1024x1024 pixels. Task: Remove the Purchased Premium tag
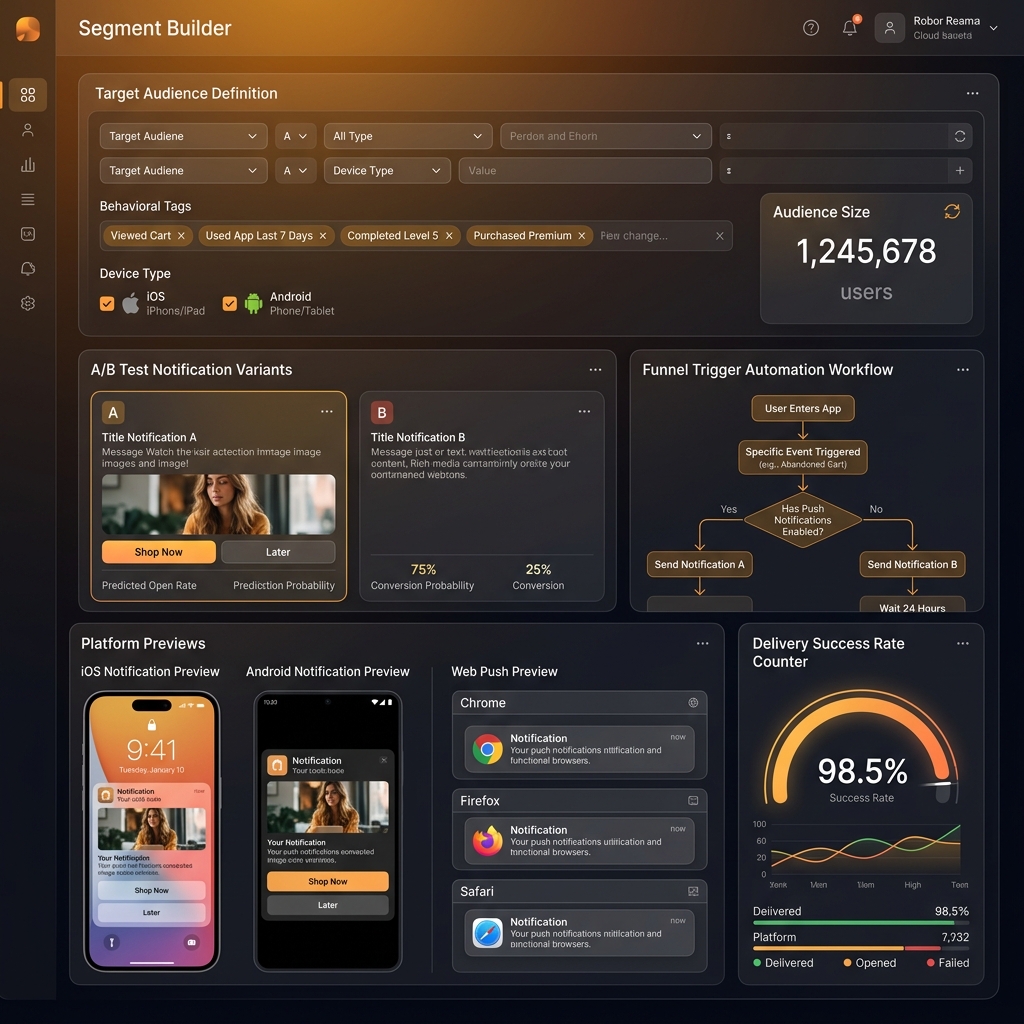pos(581,236)
